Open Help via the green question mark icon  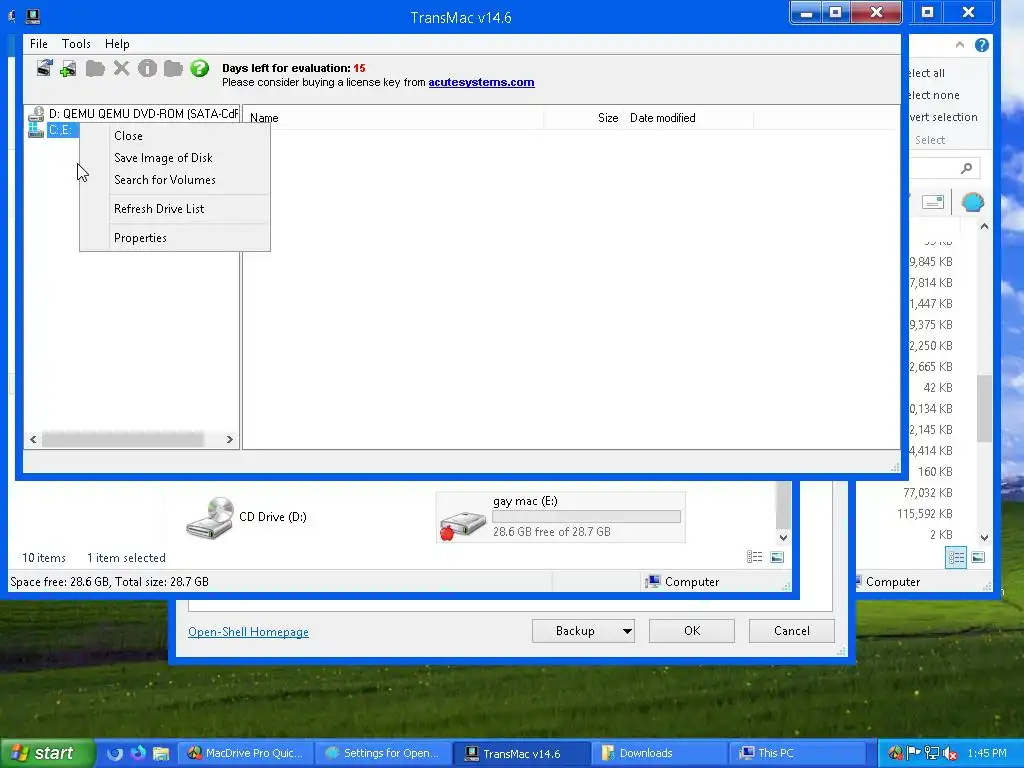[199, 68]
